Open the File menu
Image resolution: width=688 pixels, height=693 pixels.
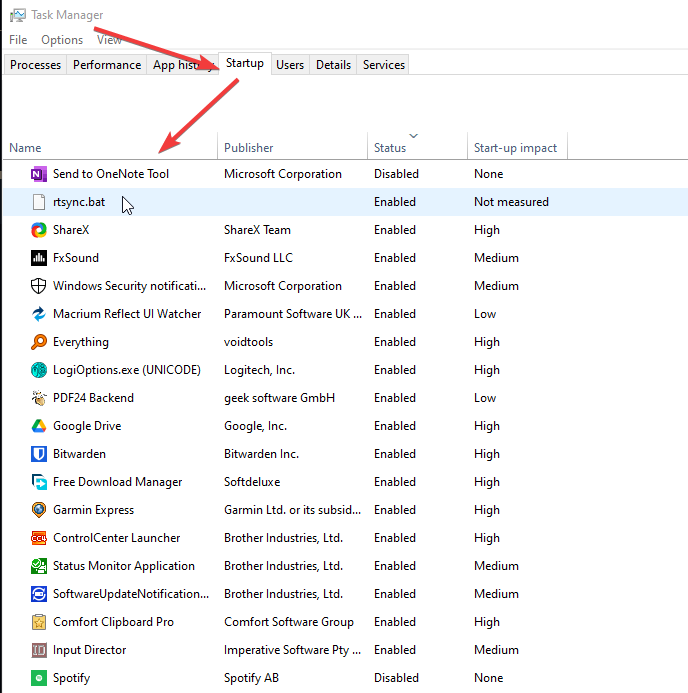(18, 40)
